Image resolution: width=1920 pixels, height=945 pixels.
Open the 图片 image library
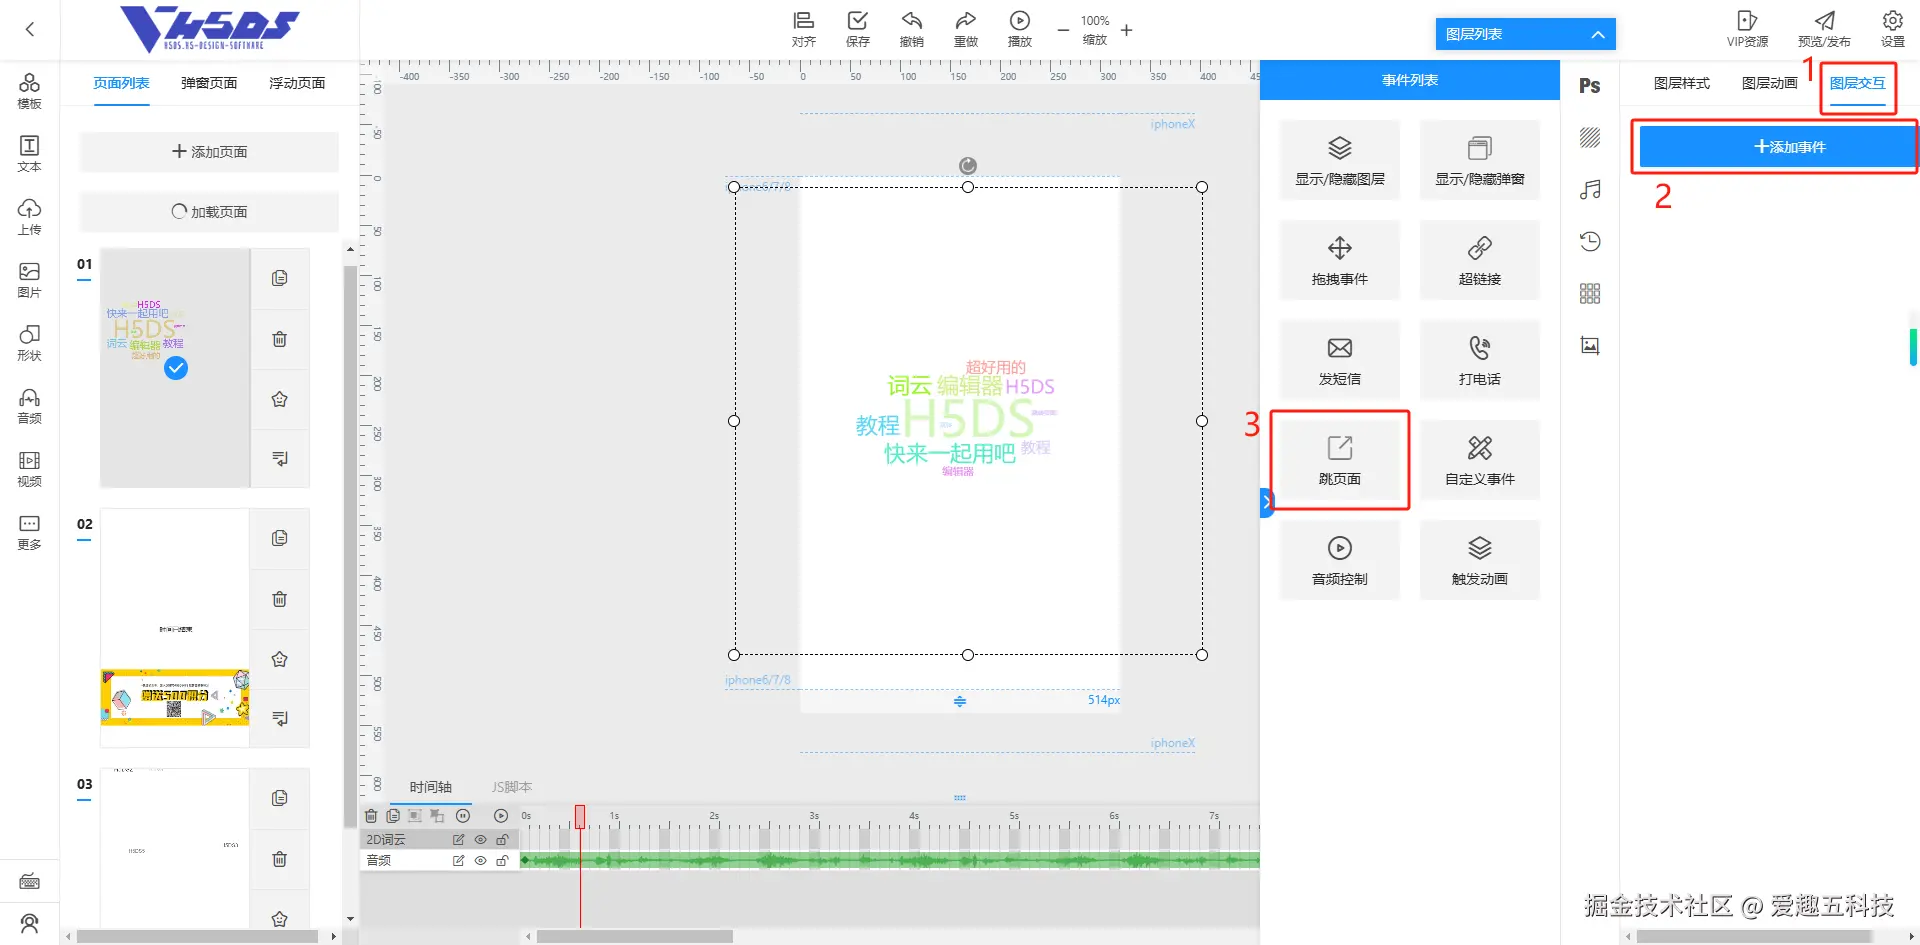(29, 280)
